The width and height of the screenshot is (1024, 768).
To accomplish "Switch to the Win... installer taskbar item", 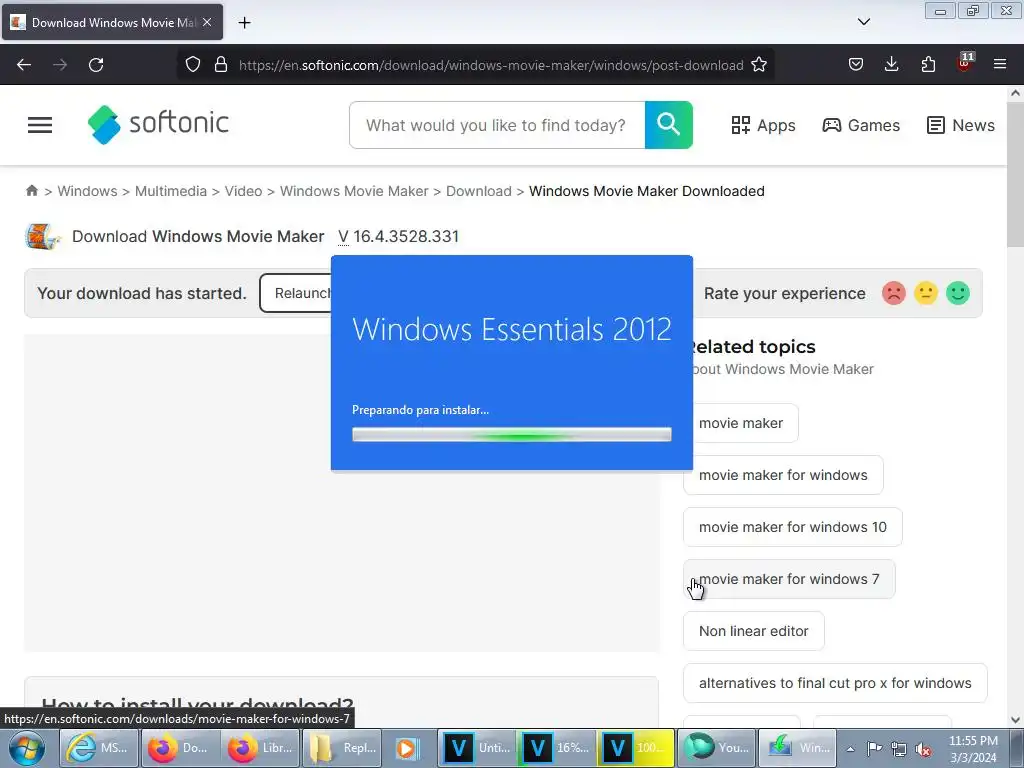I will (797, 748).
